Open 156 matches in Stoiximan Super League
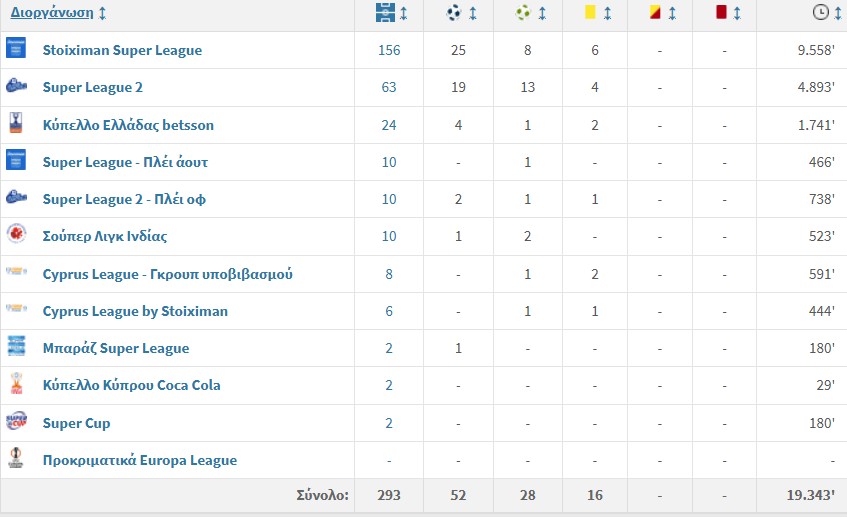 tap(389, 50)
